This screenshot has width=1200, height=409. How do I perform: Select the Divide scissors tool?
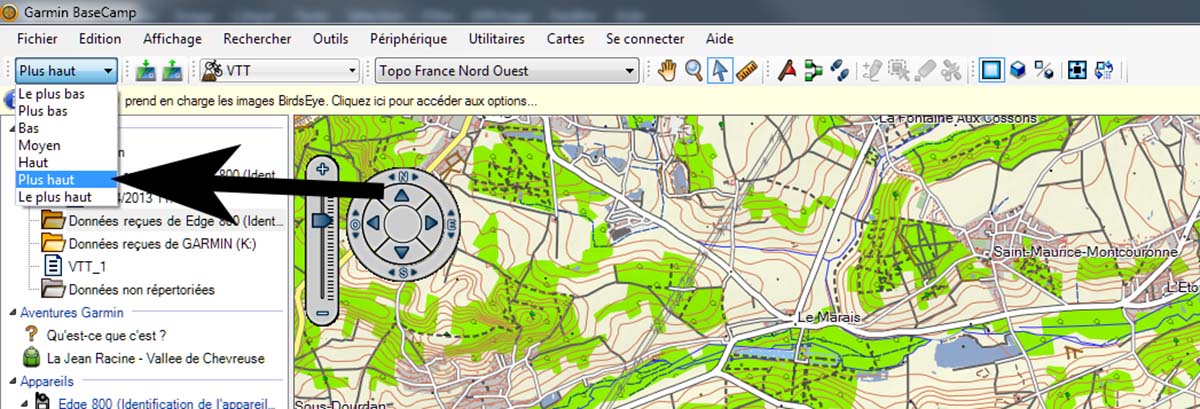(x=951, y=71)
